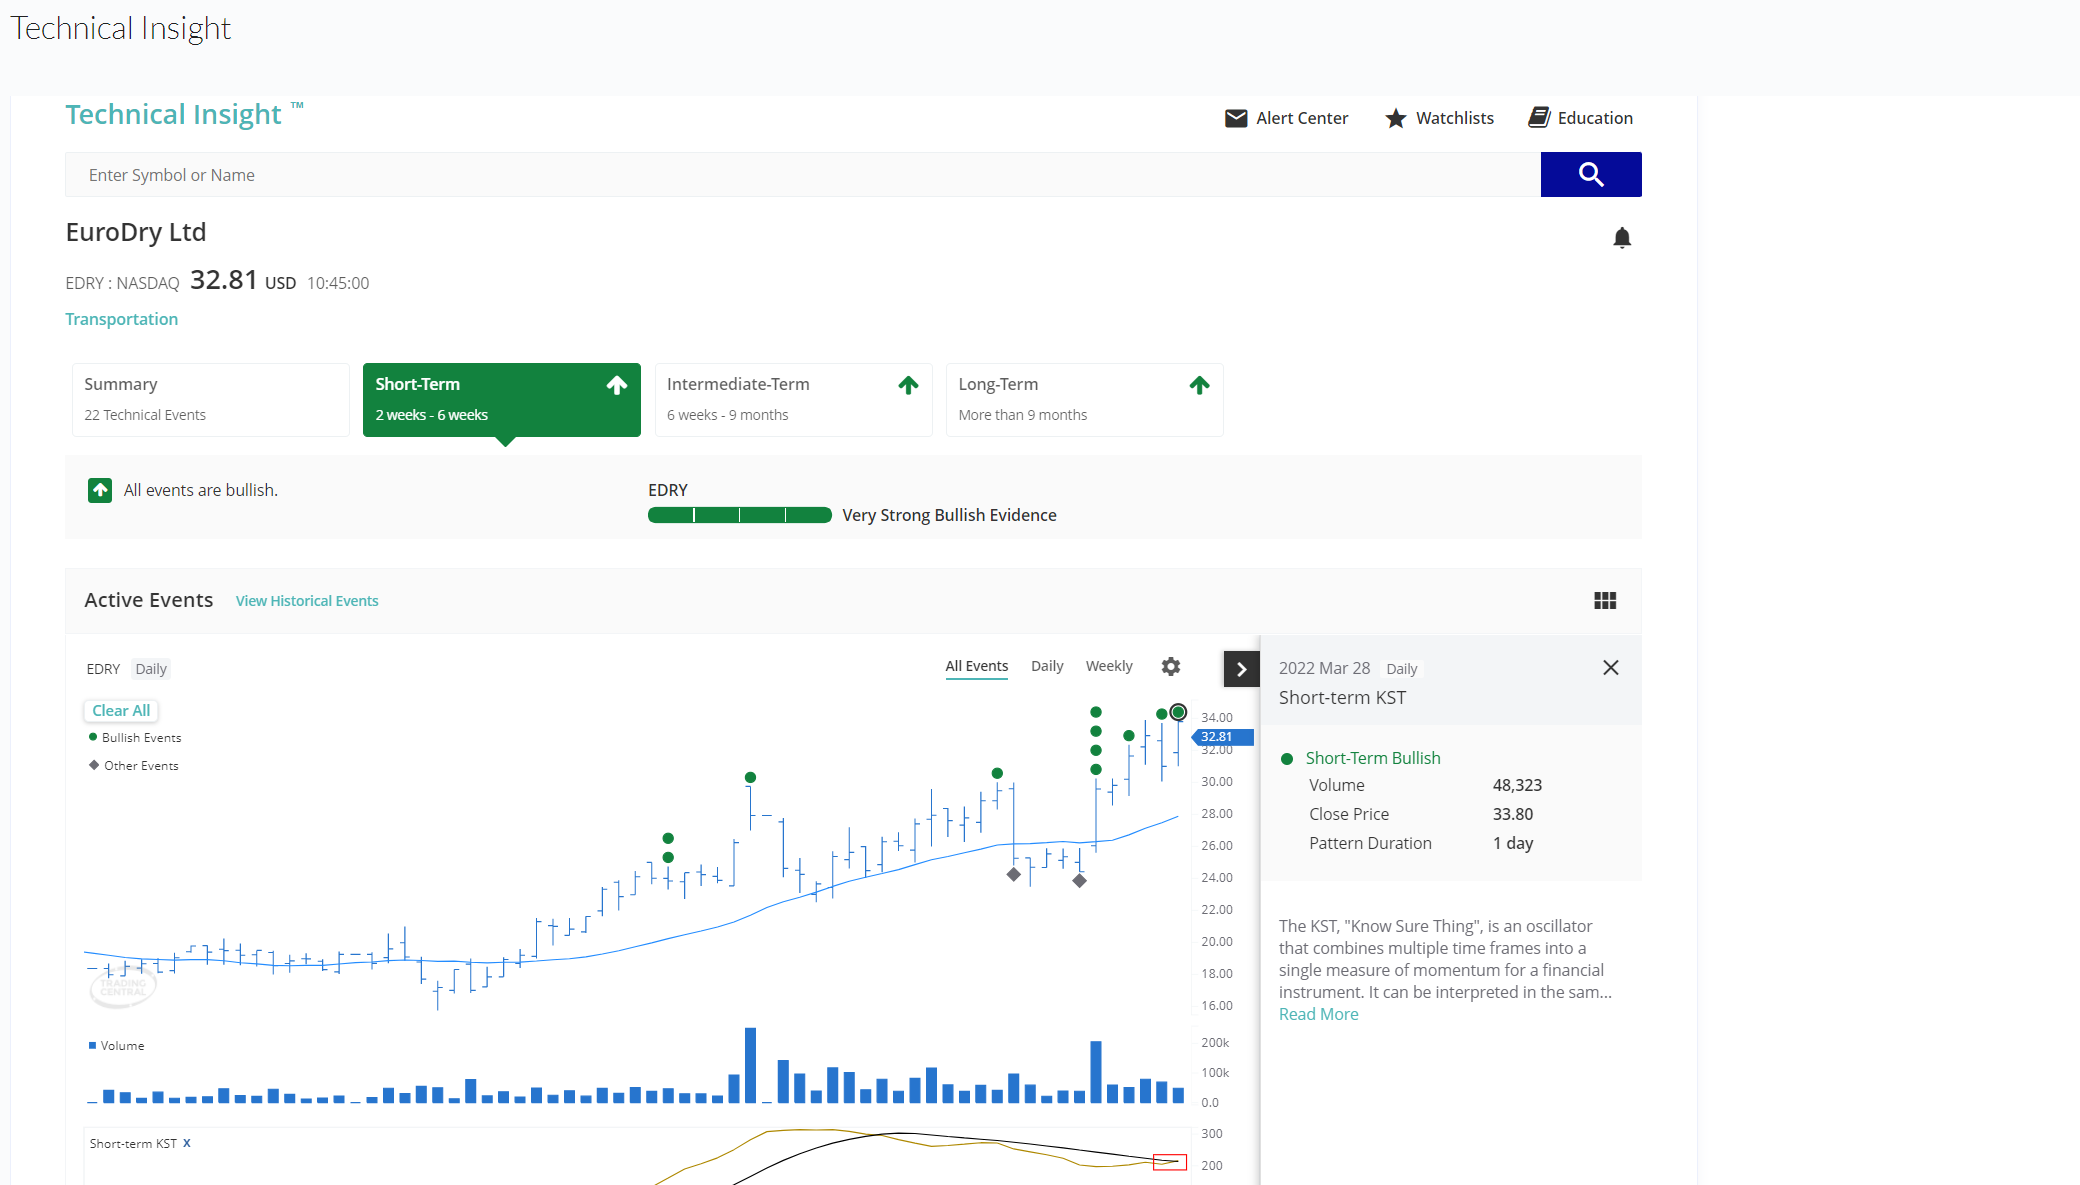The height and width of the screenshot is (1185, 2080).
Task: Open Watchlists star link
Action: point(1439,118)
